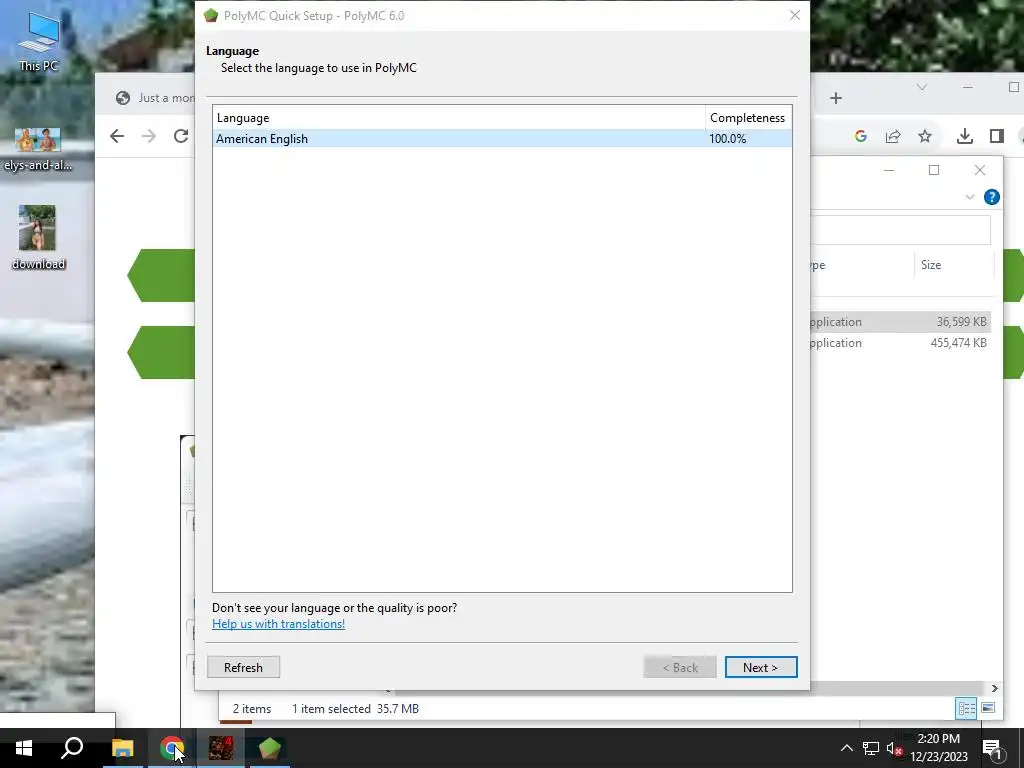Reload the Chrome page
This screenshot has width=1024, height=768.
tap(181, 136)
